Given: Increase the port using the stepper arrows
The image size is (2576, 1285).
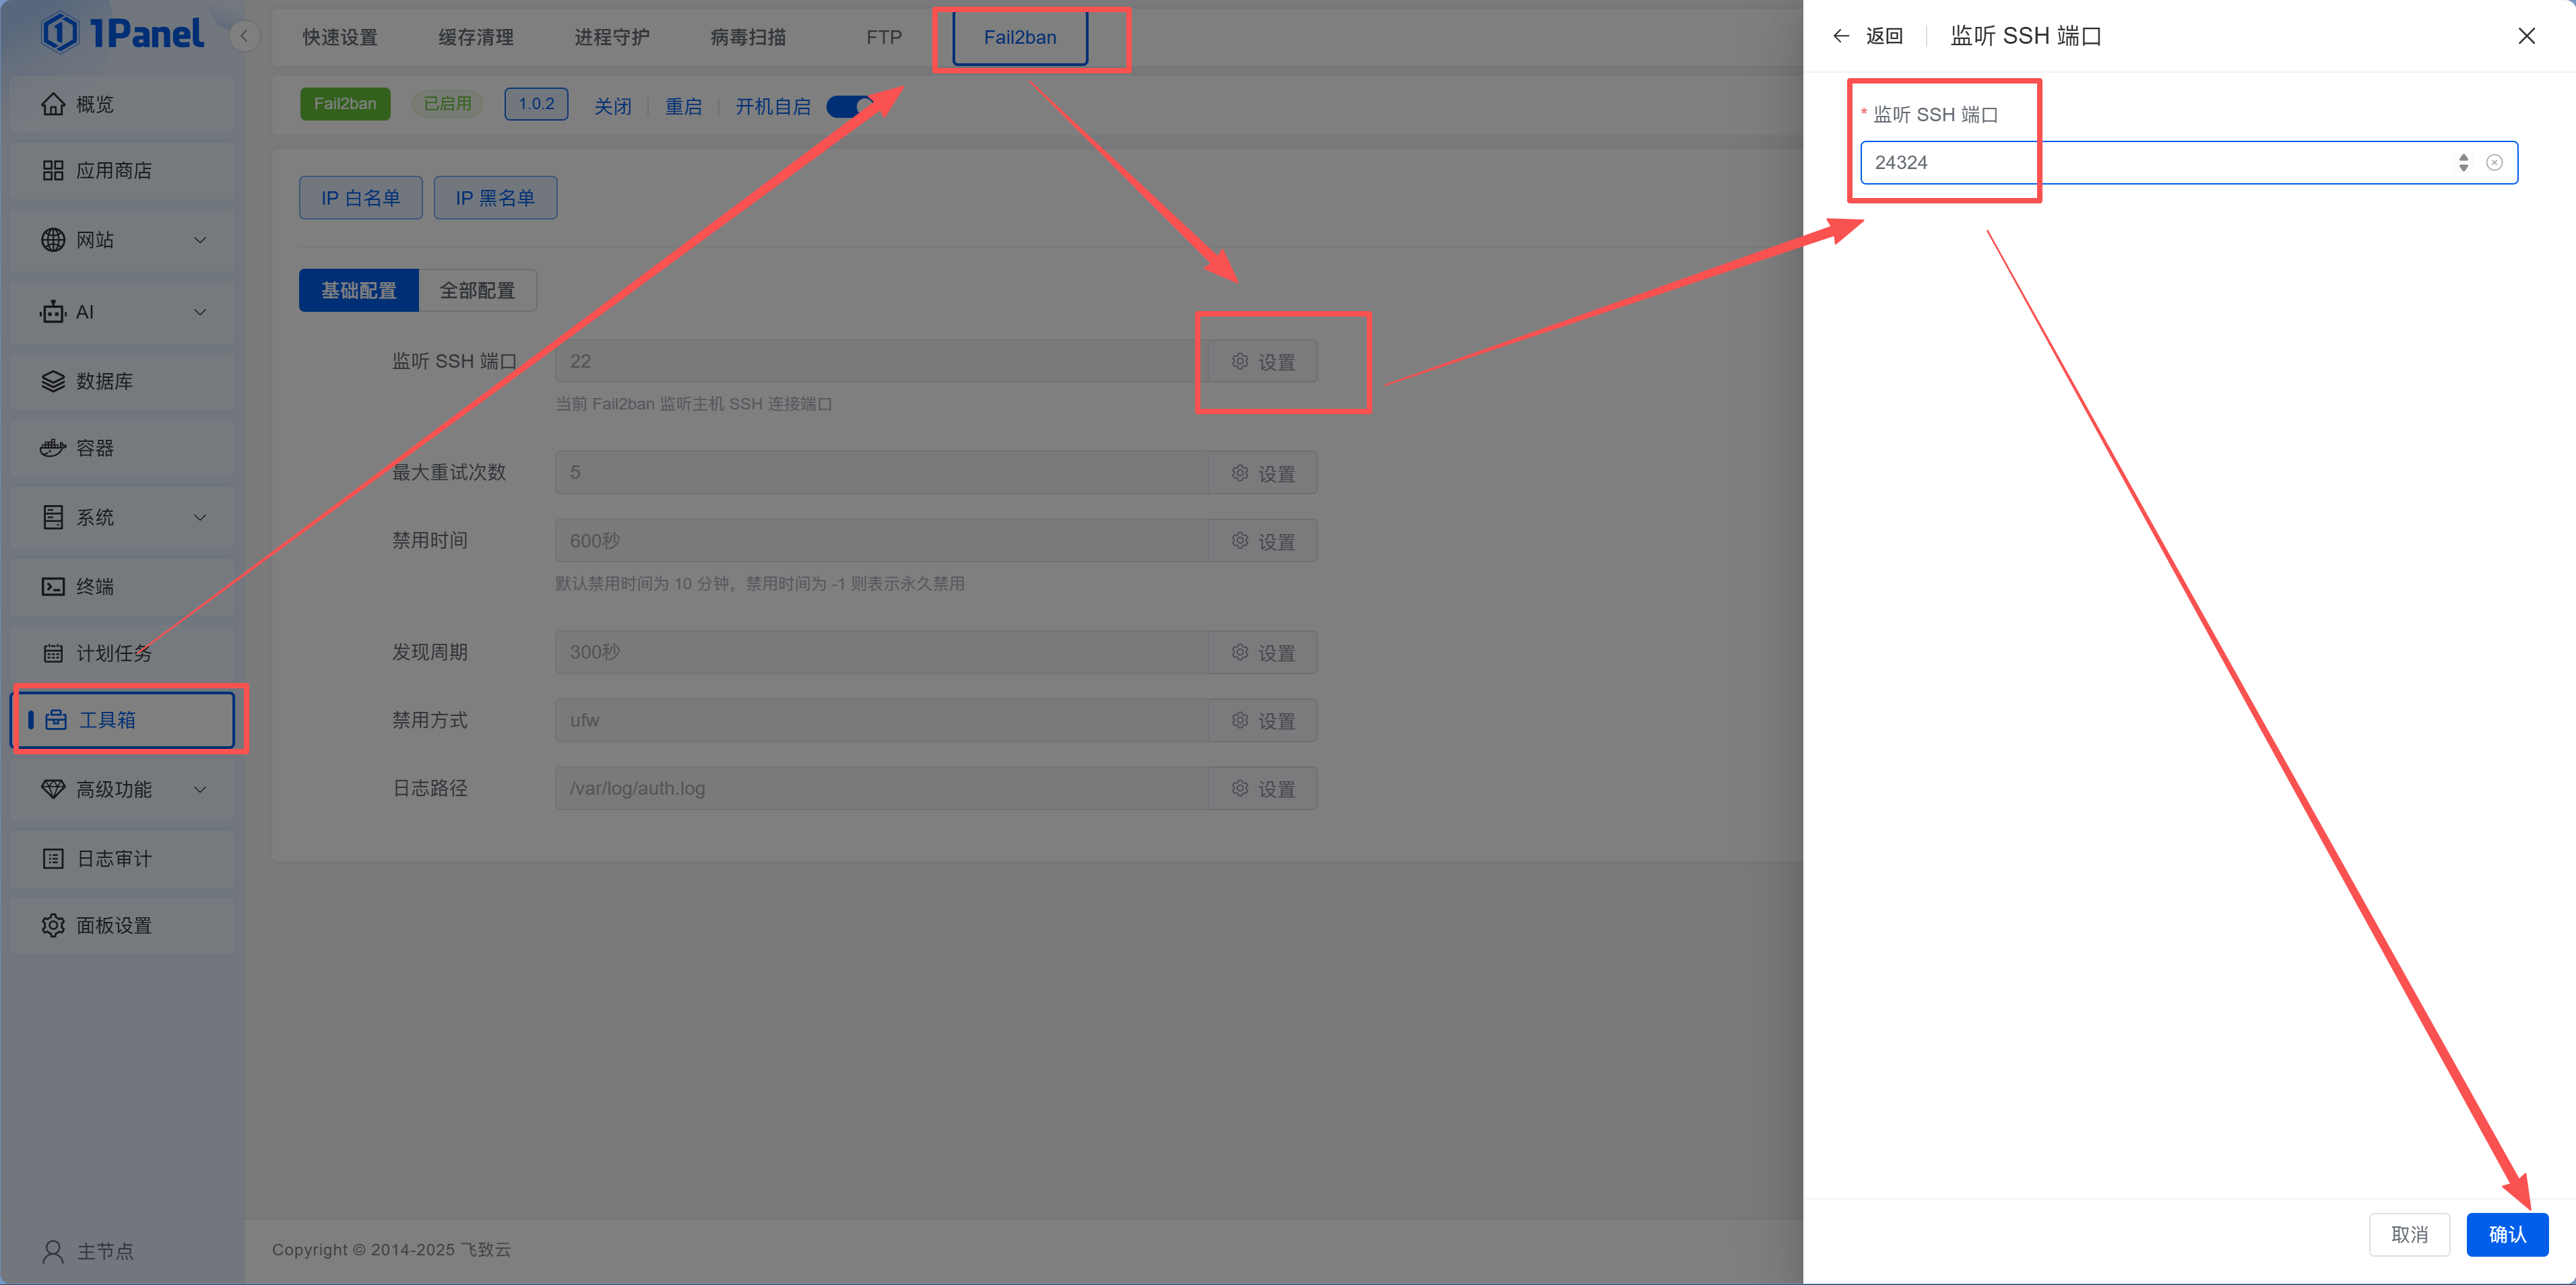Looking at the screenshot, I should point(2463,157).
